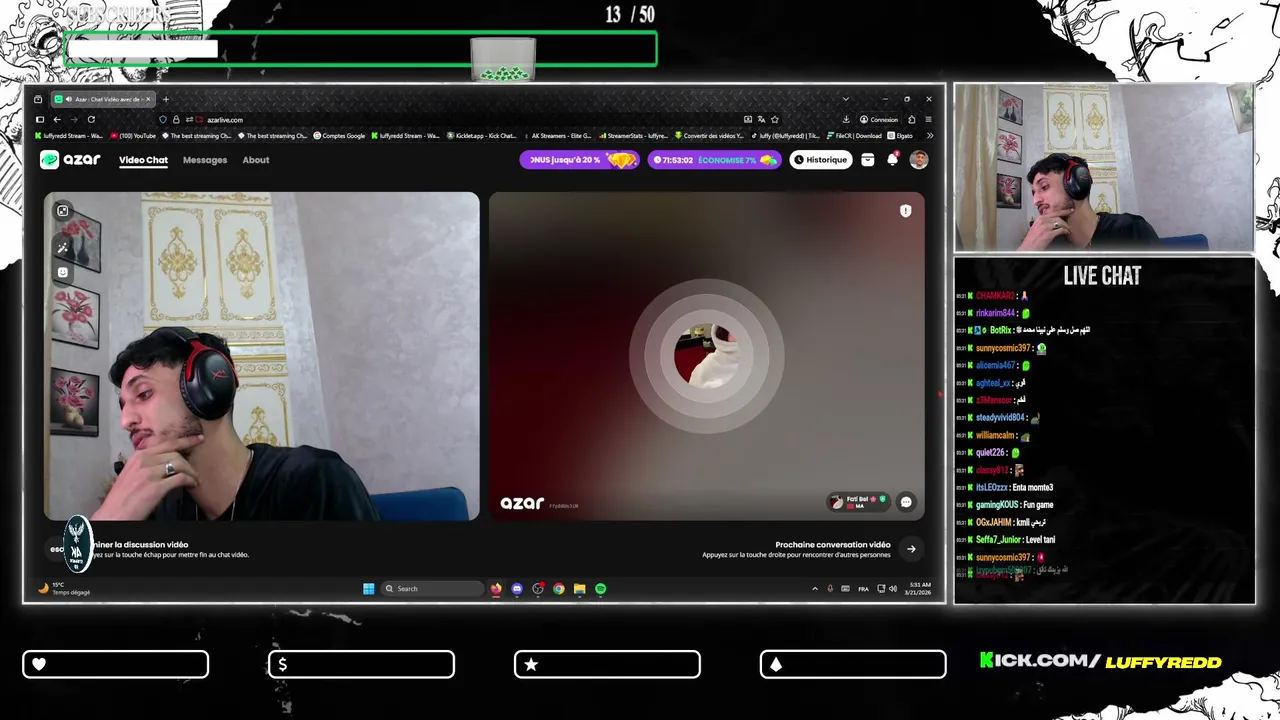Image resolution: width=1280 pixels, height=720 pixels.
Task: Open Spotify from the taskbar
Action: tap(600, 589)
